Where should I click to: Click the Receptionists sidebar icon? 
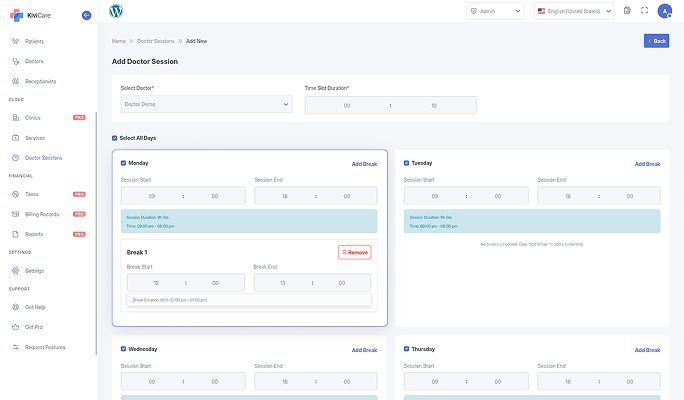(x=16, y=81)
